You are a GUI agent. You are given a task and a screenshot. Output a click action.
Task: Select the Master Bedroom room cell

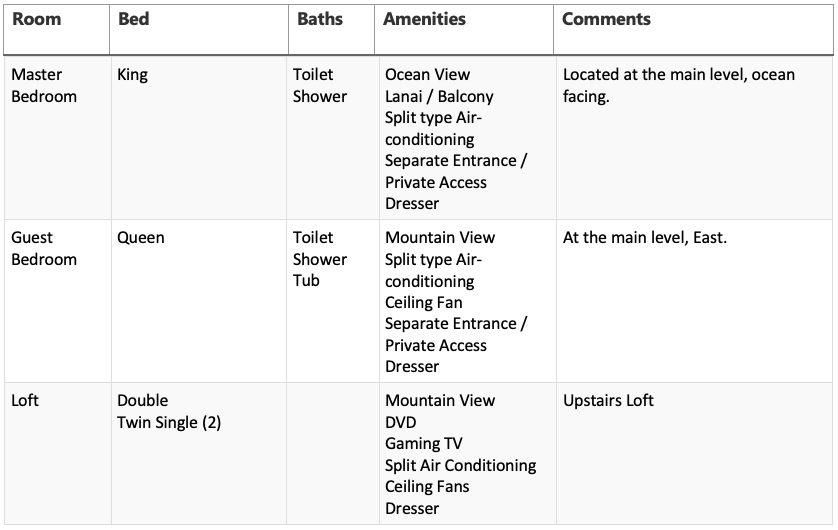point(58,138)
